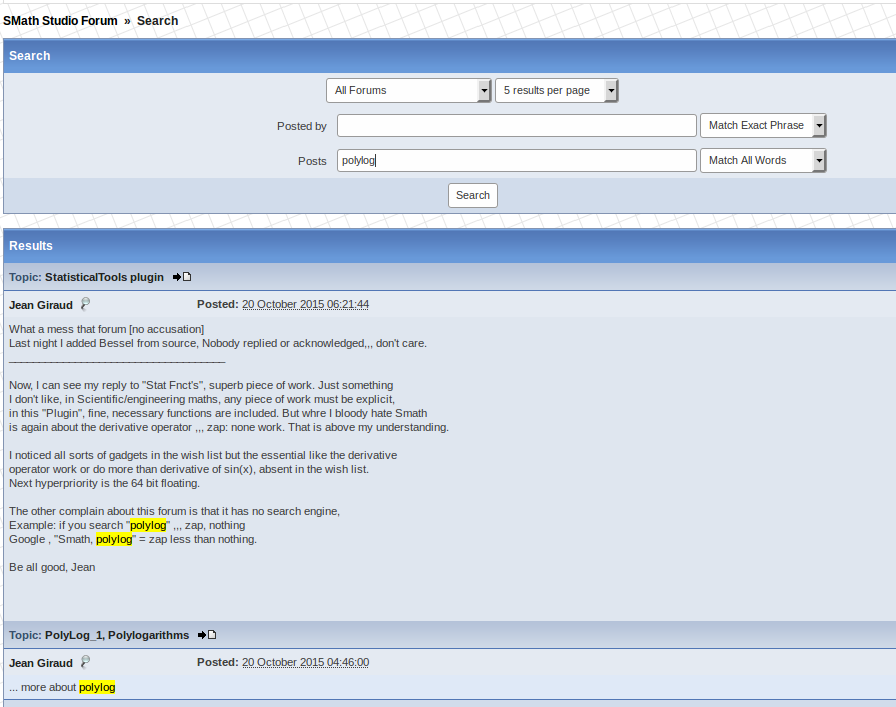Image resolution: width=896 pixels, height=707 pixels.
Task: Click the Posts field containing polylog
Action: point(516,160)
